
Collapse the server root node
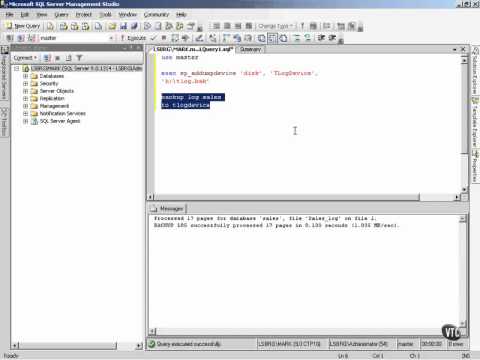pyautogui.click(x=16, y=69)
